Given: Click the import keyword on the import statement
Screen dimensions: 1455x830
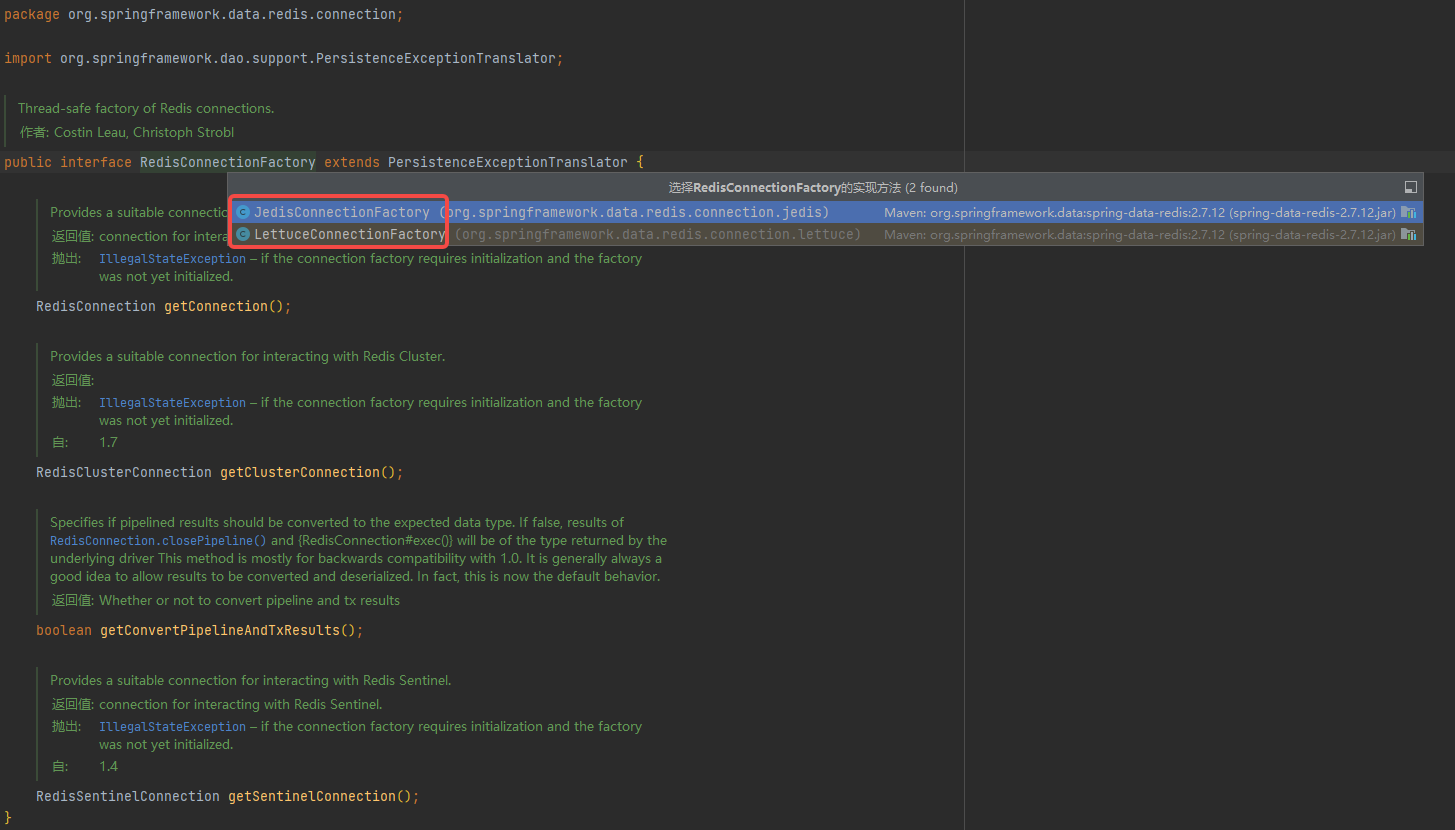Looking at the screenshot, I should (27, 58).
